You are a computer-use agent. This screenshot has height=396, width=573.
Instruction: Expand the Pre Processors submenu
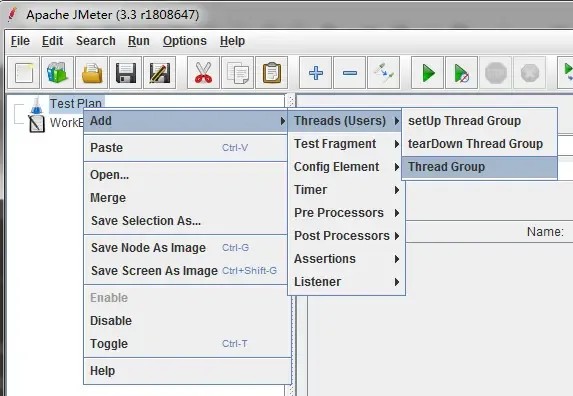click(x=346, y=213)
